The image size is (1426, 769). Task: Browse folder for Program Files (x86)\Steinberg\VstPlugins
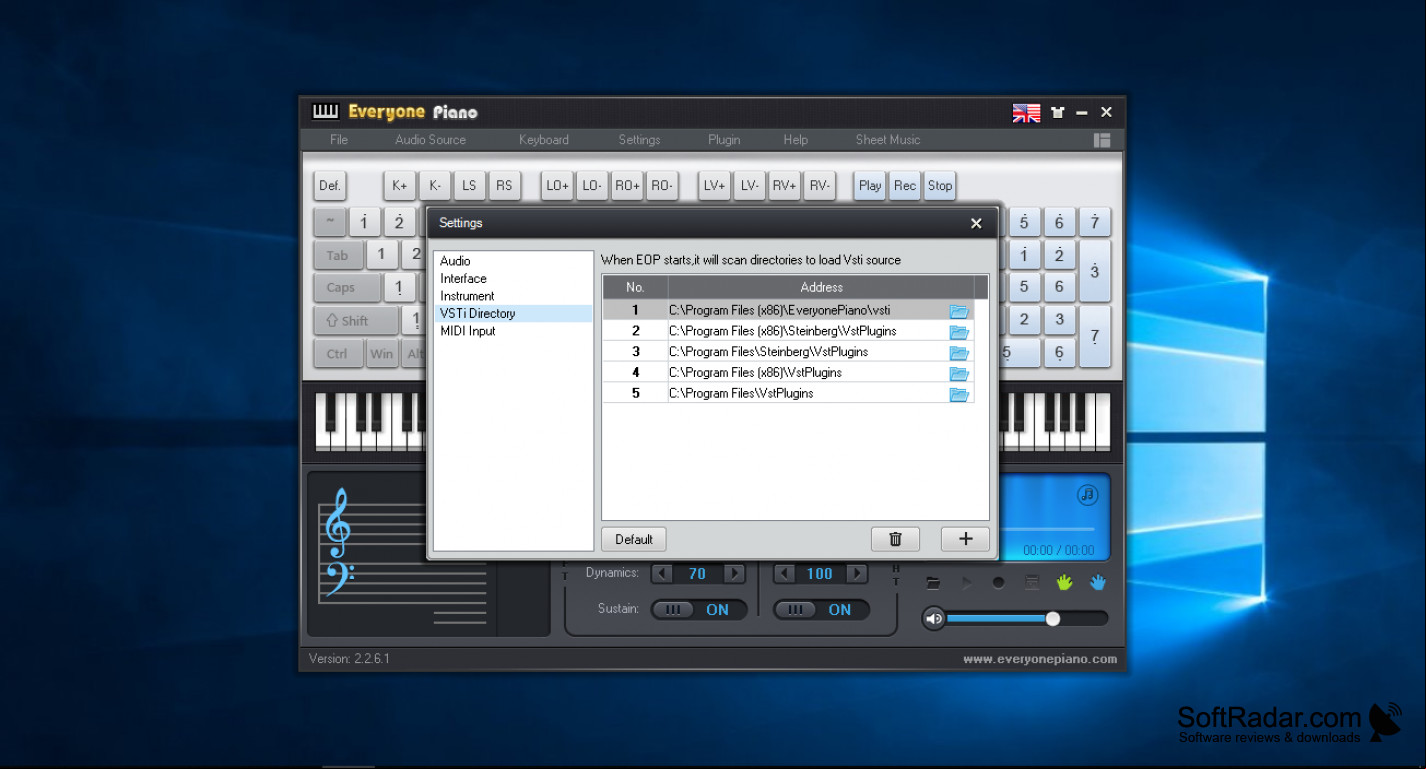(959, 332)
